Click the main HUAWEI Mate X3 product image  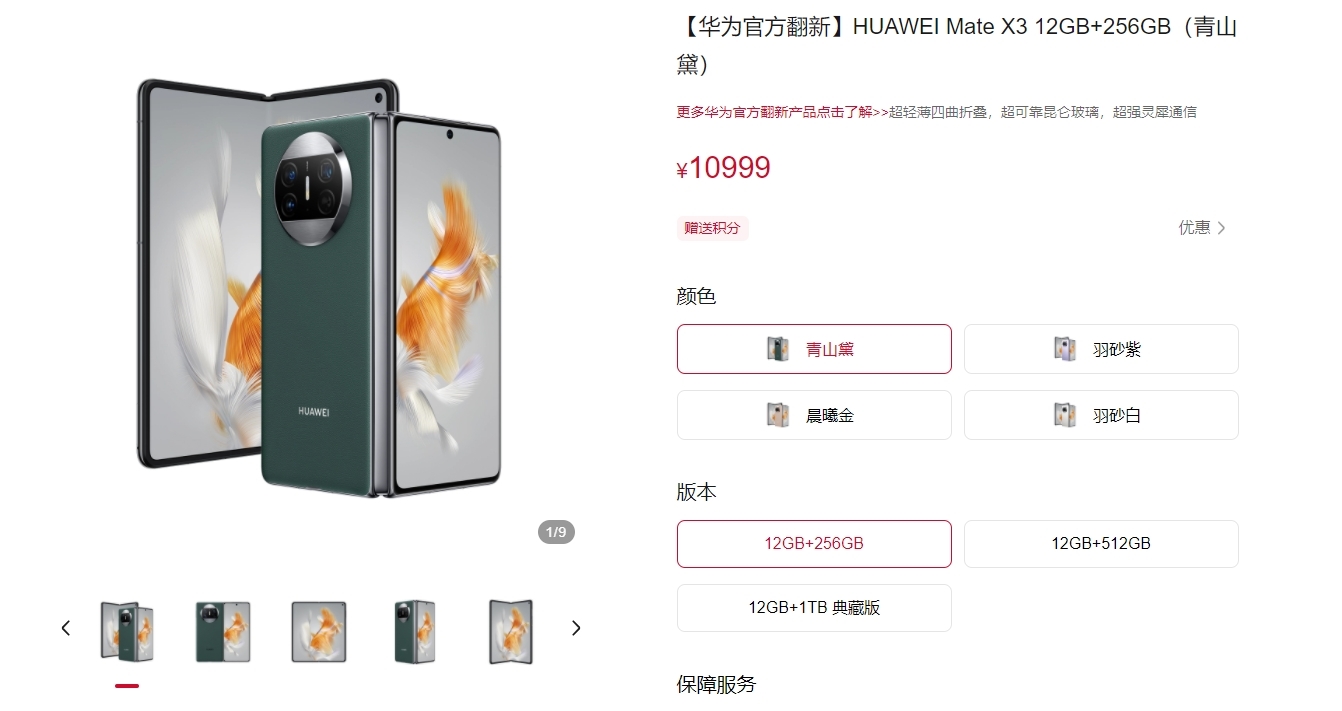coord(319,288)
